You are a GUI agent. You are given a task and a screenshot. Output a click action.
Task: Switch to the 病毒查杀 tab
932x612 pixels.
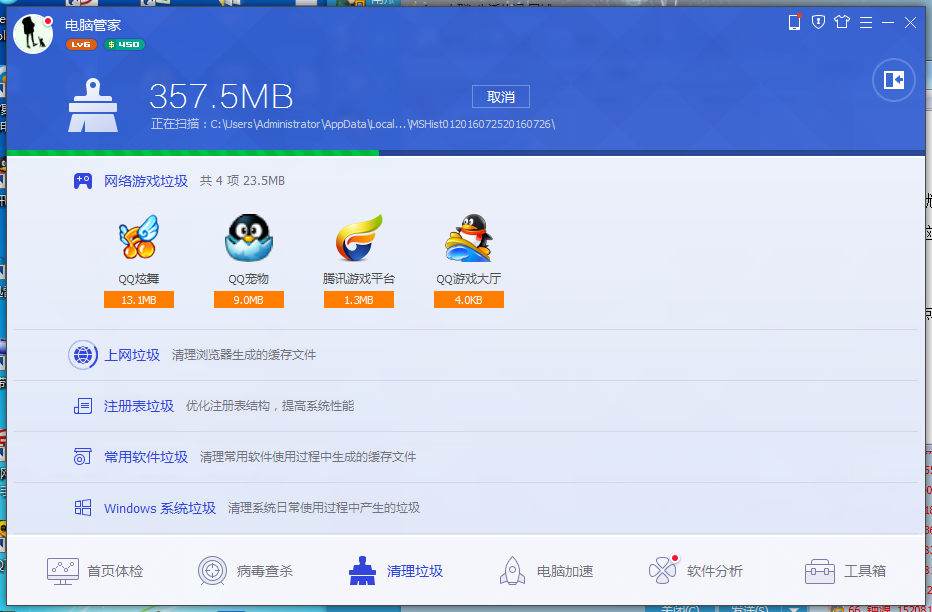pos(245,571)
